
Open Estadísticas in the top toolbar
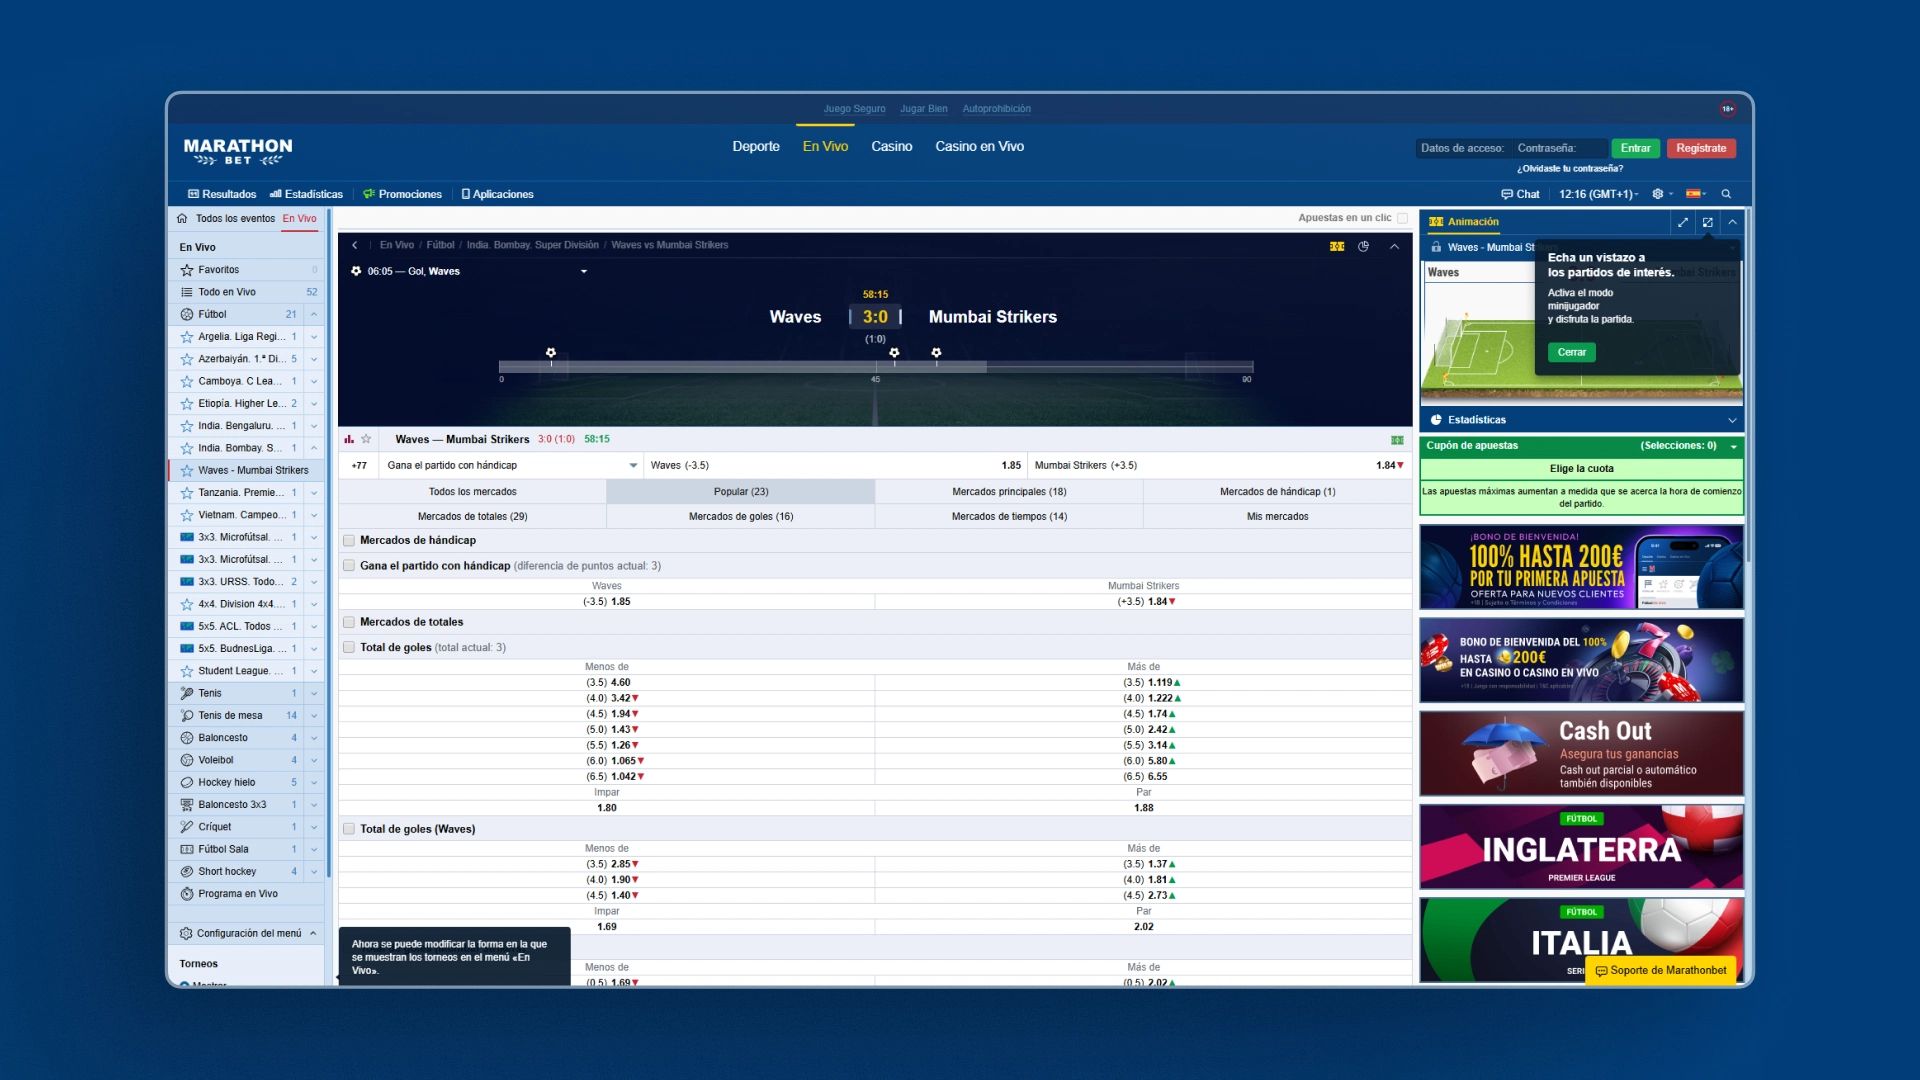coord(306,194)
